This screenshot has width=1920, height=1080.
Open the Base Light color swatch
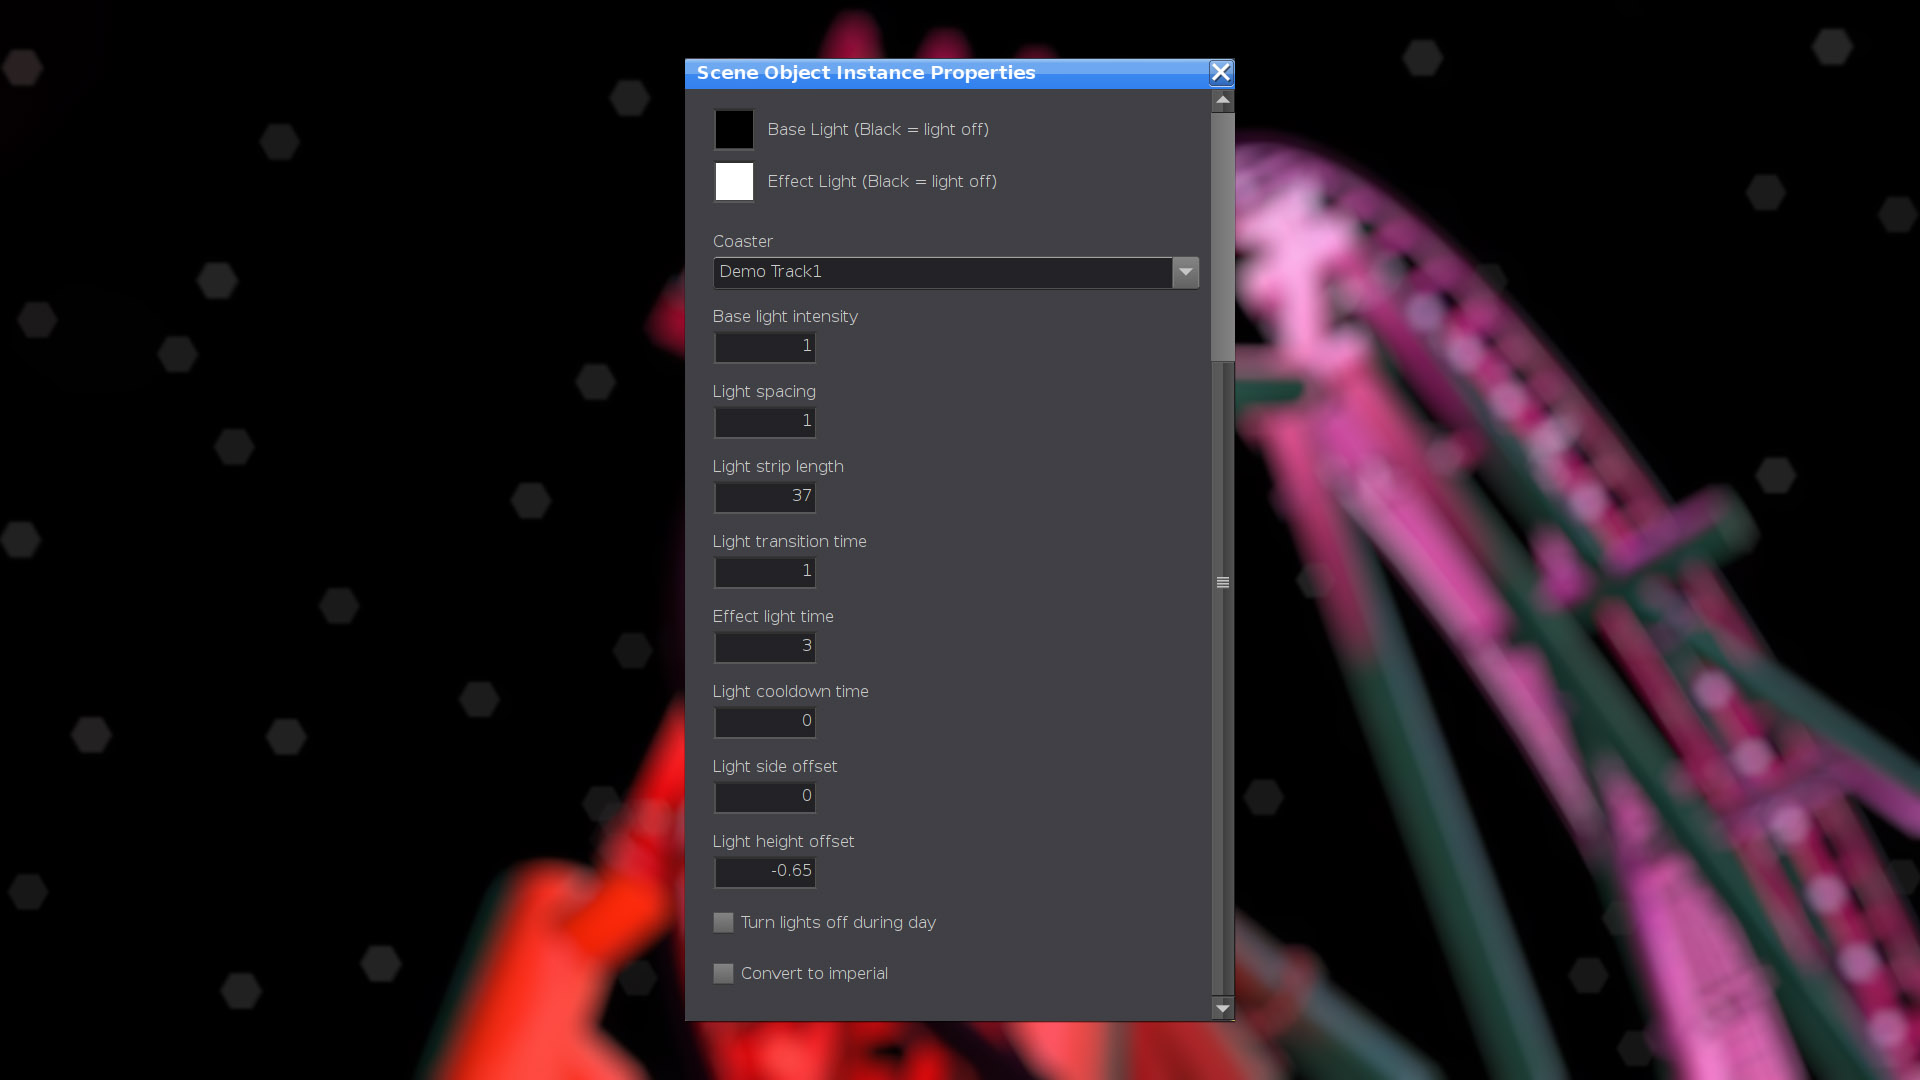pos(734,130)
